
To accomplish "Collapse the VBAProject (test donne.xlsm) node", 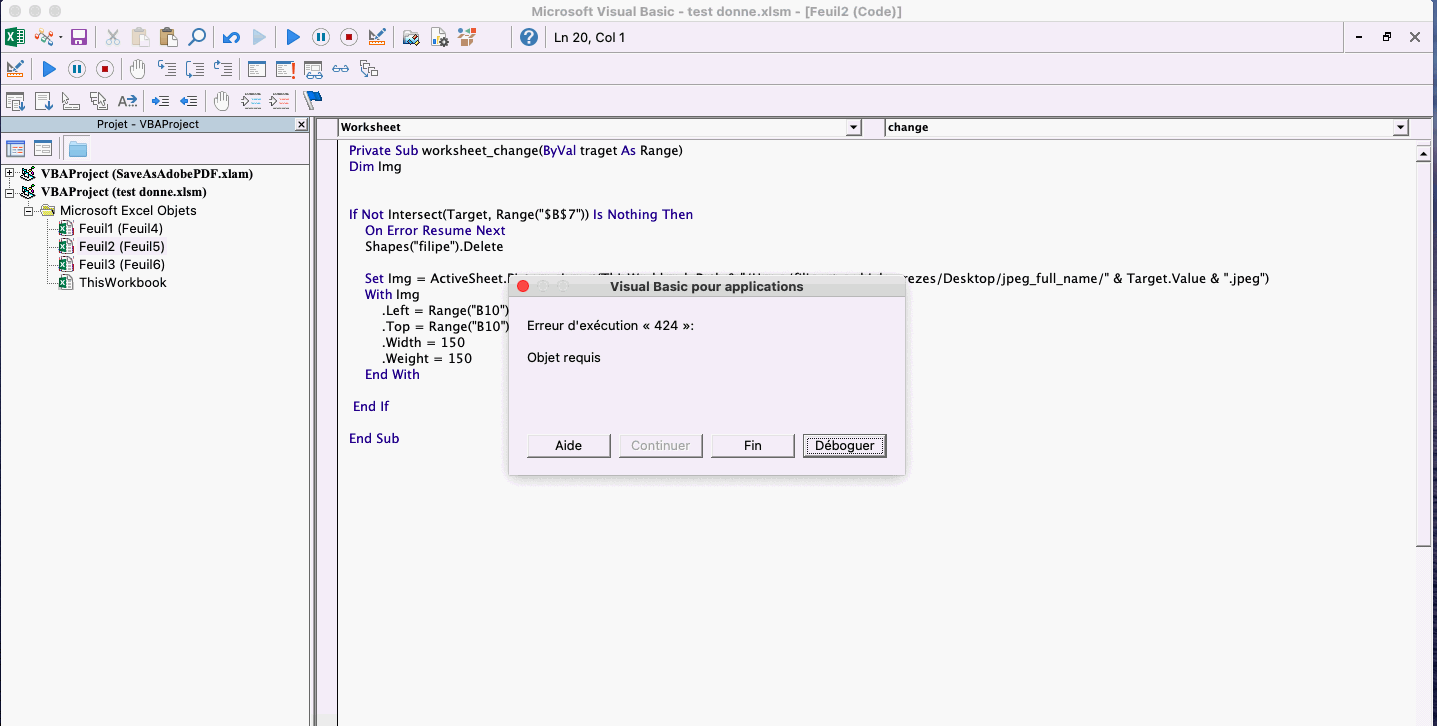I will tap(10, 192).
